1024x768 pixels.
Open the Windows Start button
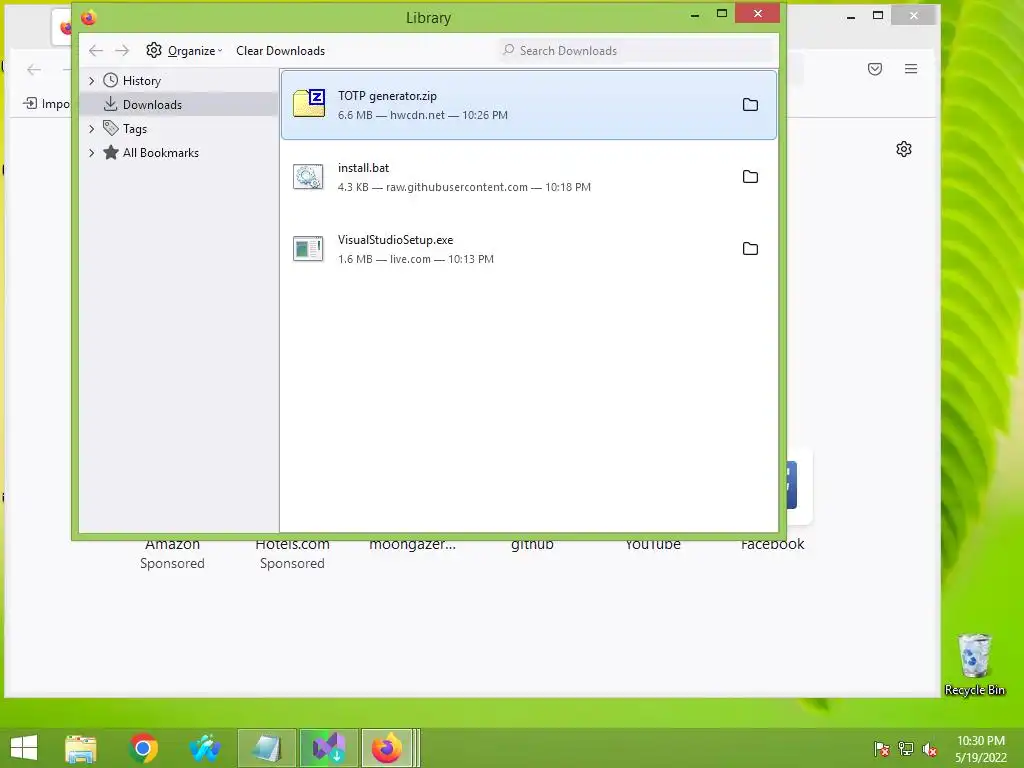point(24,748)
